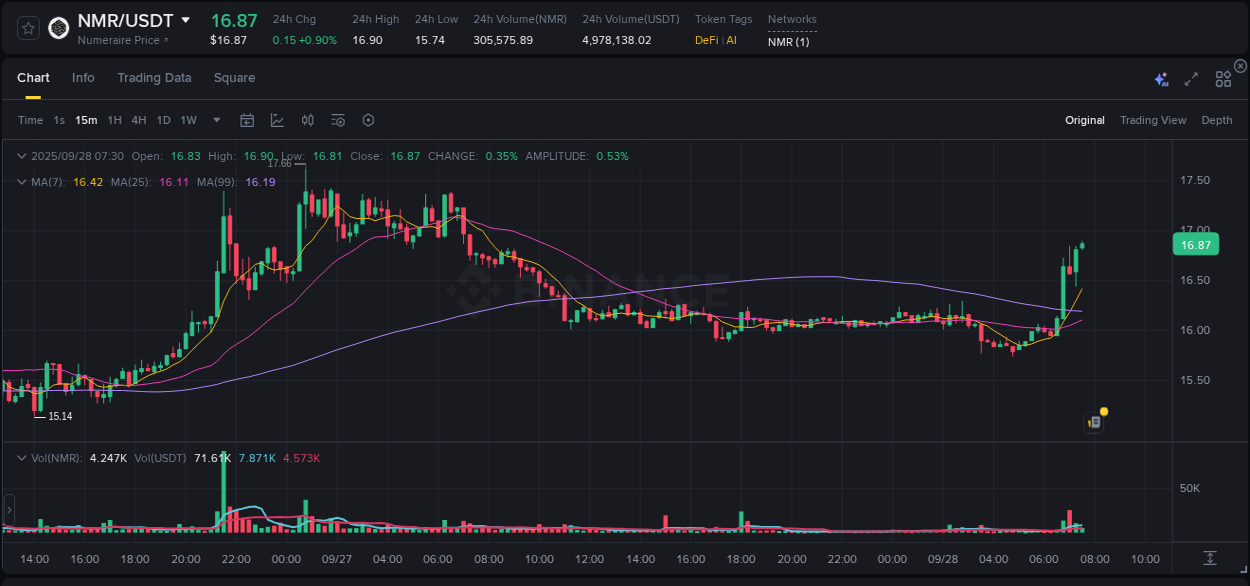The image size is (1250, 586).
Task: Launch AI analysis with the sparkle icon
Action: 1161,78
